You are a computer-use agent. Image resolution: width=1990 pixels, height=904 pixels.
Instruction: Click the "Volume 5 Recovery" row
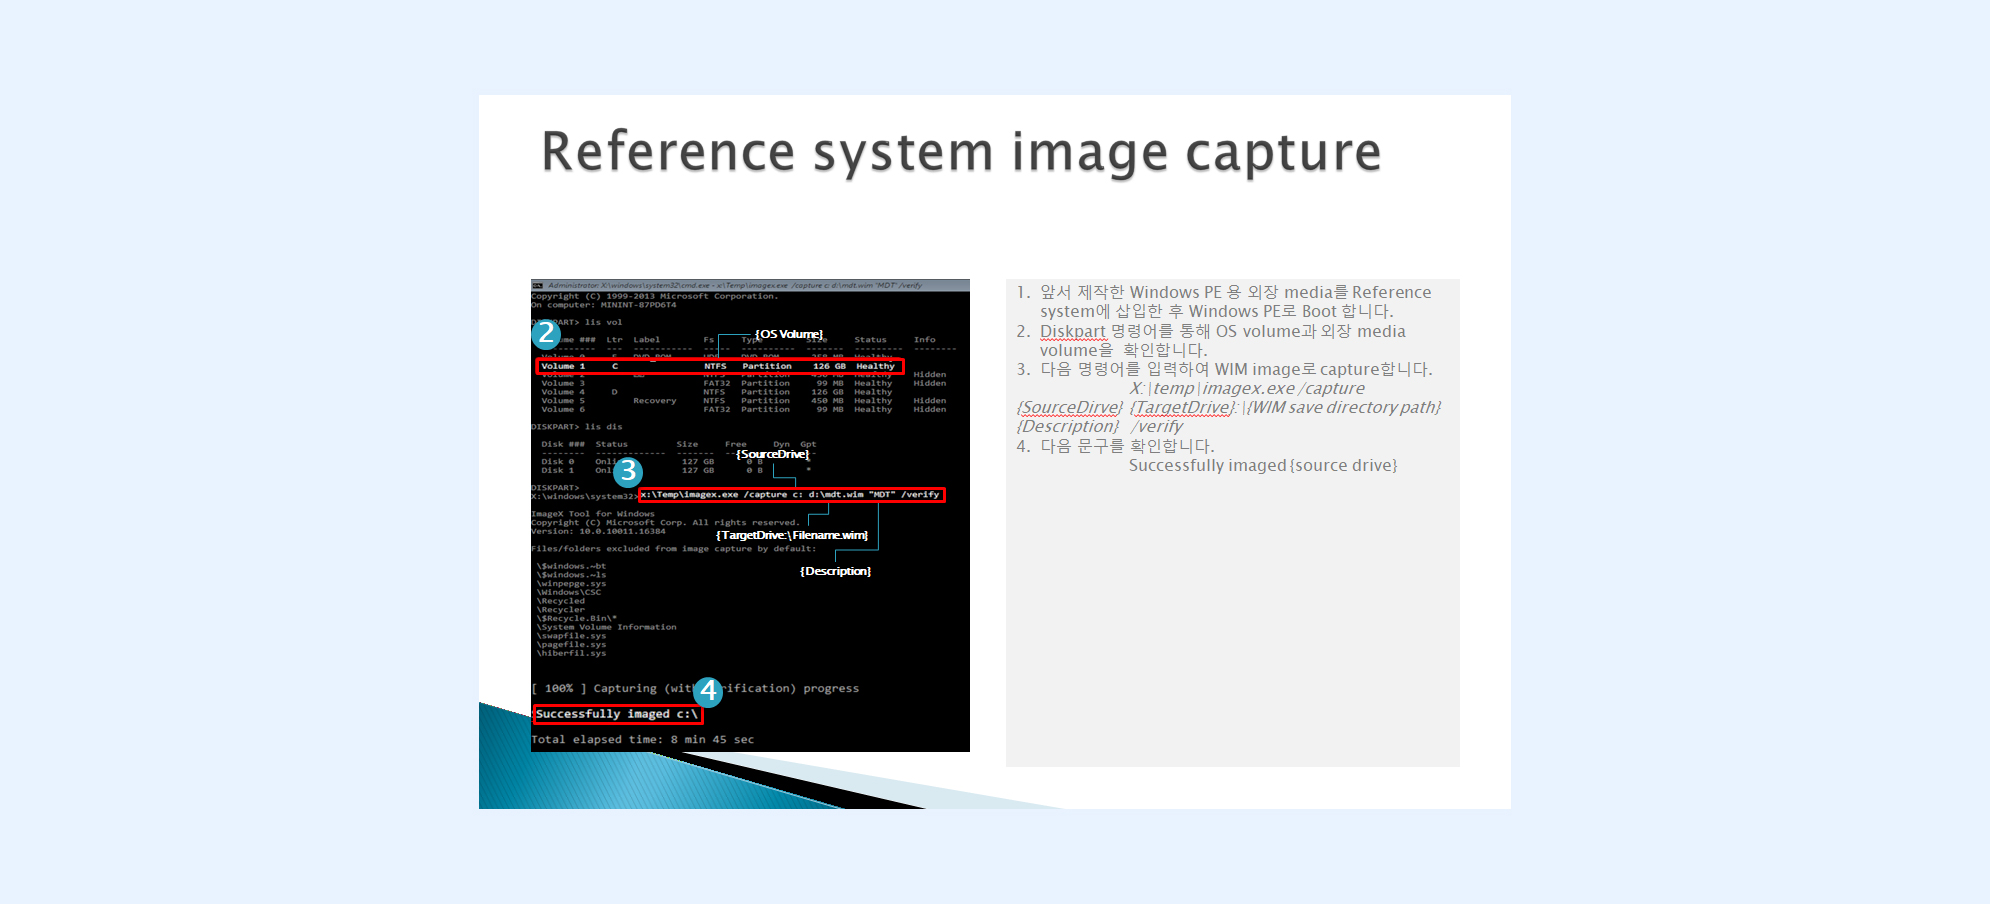pos(743,401)
